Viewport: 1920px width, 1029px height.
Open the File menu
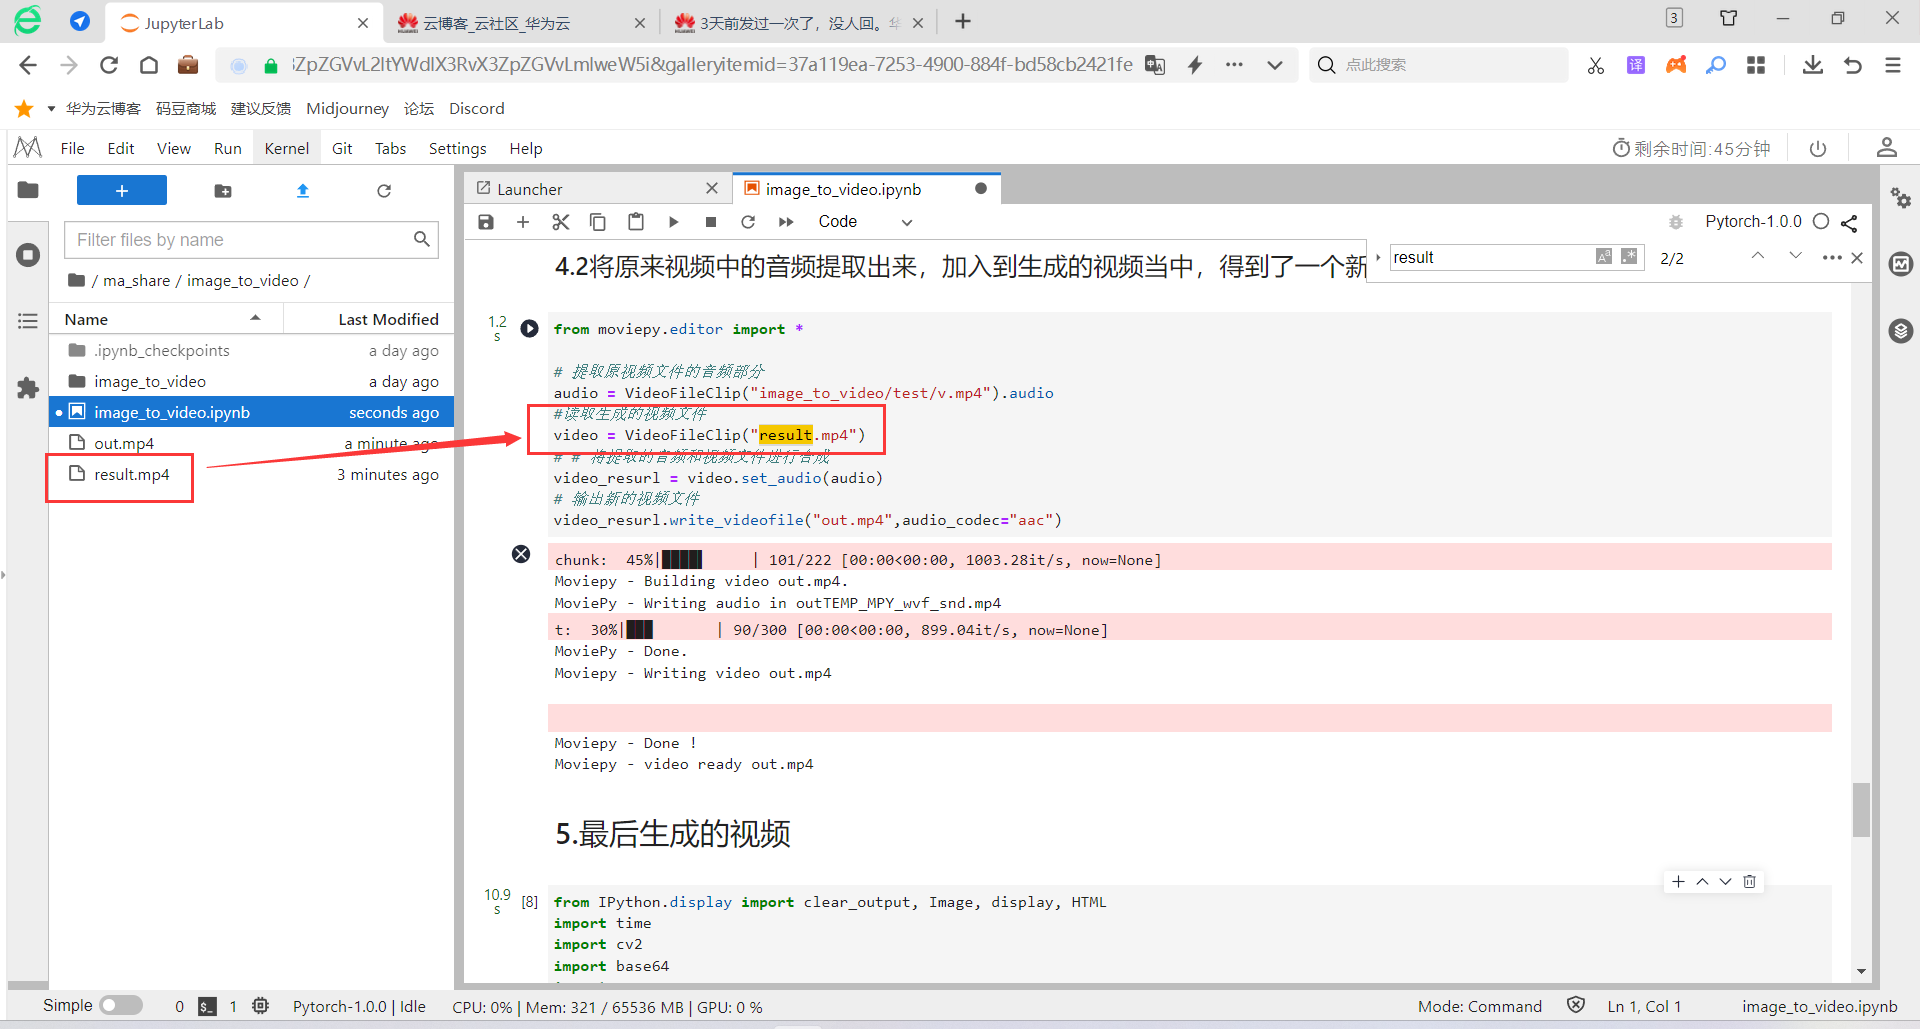point(72,149)
